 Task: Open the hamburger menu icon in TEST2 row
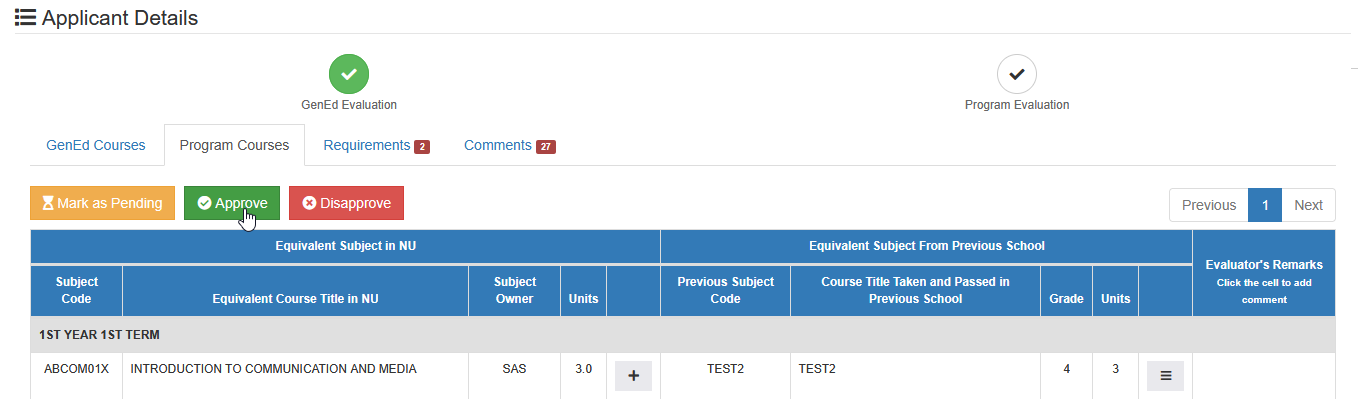click(x=1165, y=376)
